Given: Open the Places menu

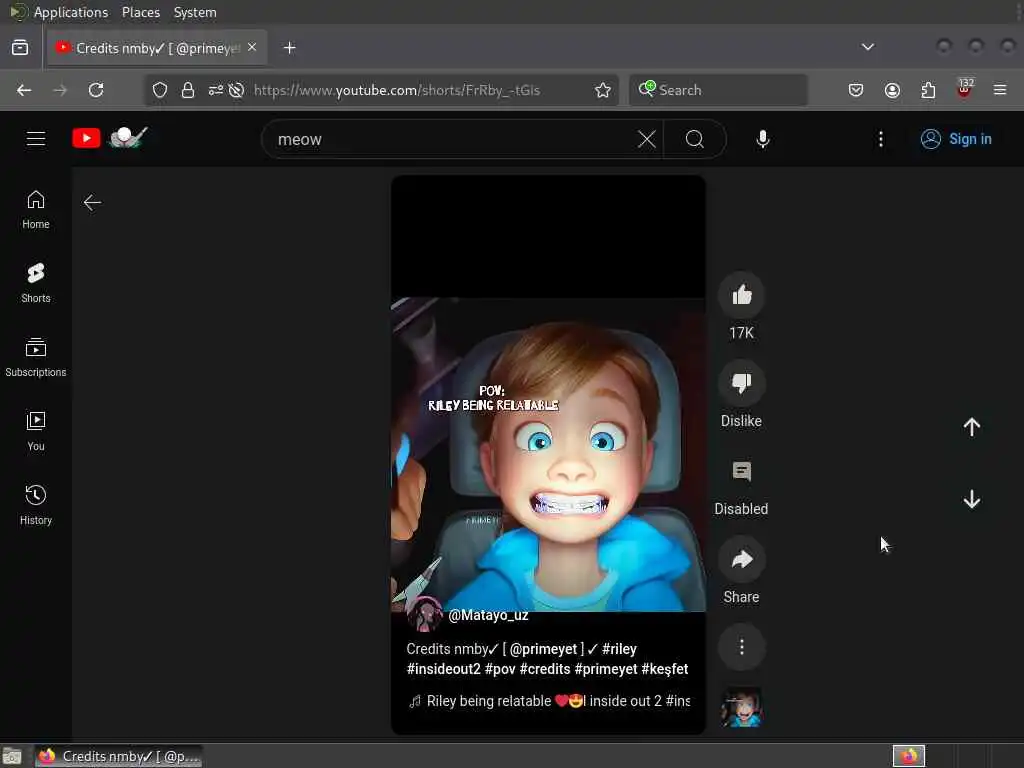Looking at the screenshot, I should [140, 12].
